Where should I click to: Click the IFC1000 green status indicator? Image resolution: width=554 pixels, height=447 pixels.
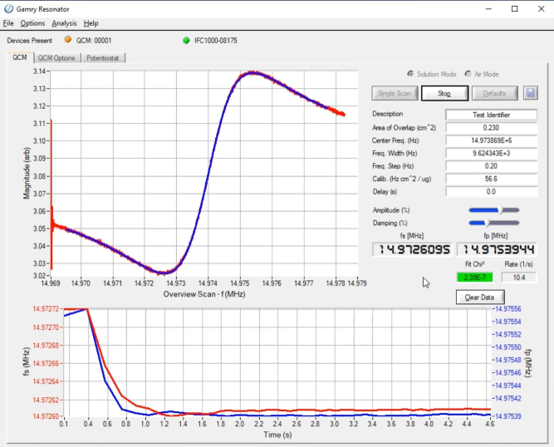[x=186, y=40]
